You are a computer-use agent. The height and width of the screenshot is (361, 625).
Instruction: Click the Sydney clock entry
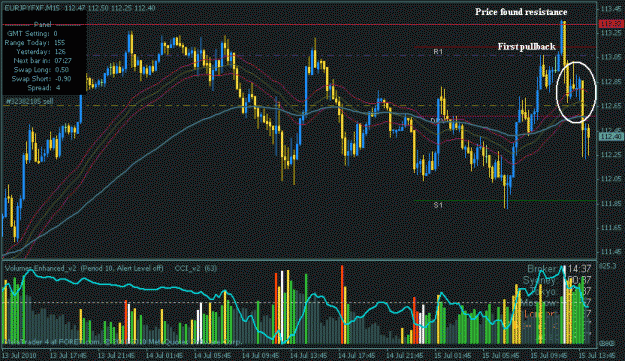click(x=557, y=281)
